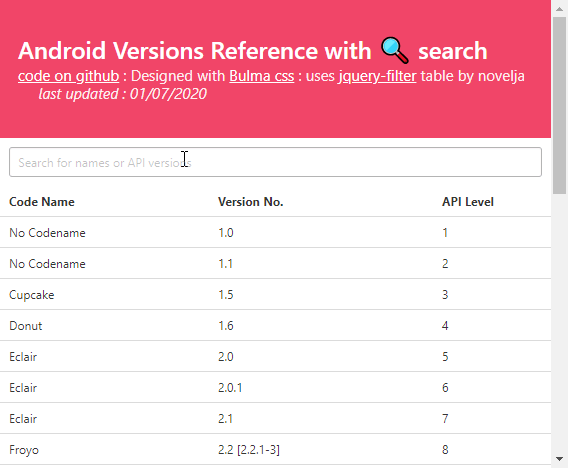
Task: Click the last updated date text
Action: point(122,94)
